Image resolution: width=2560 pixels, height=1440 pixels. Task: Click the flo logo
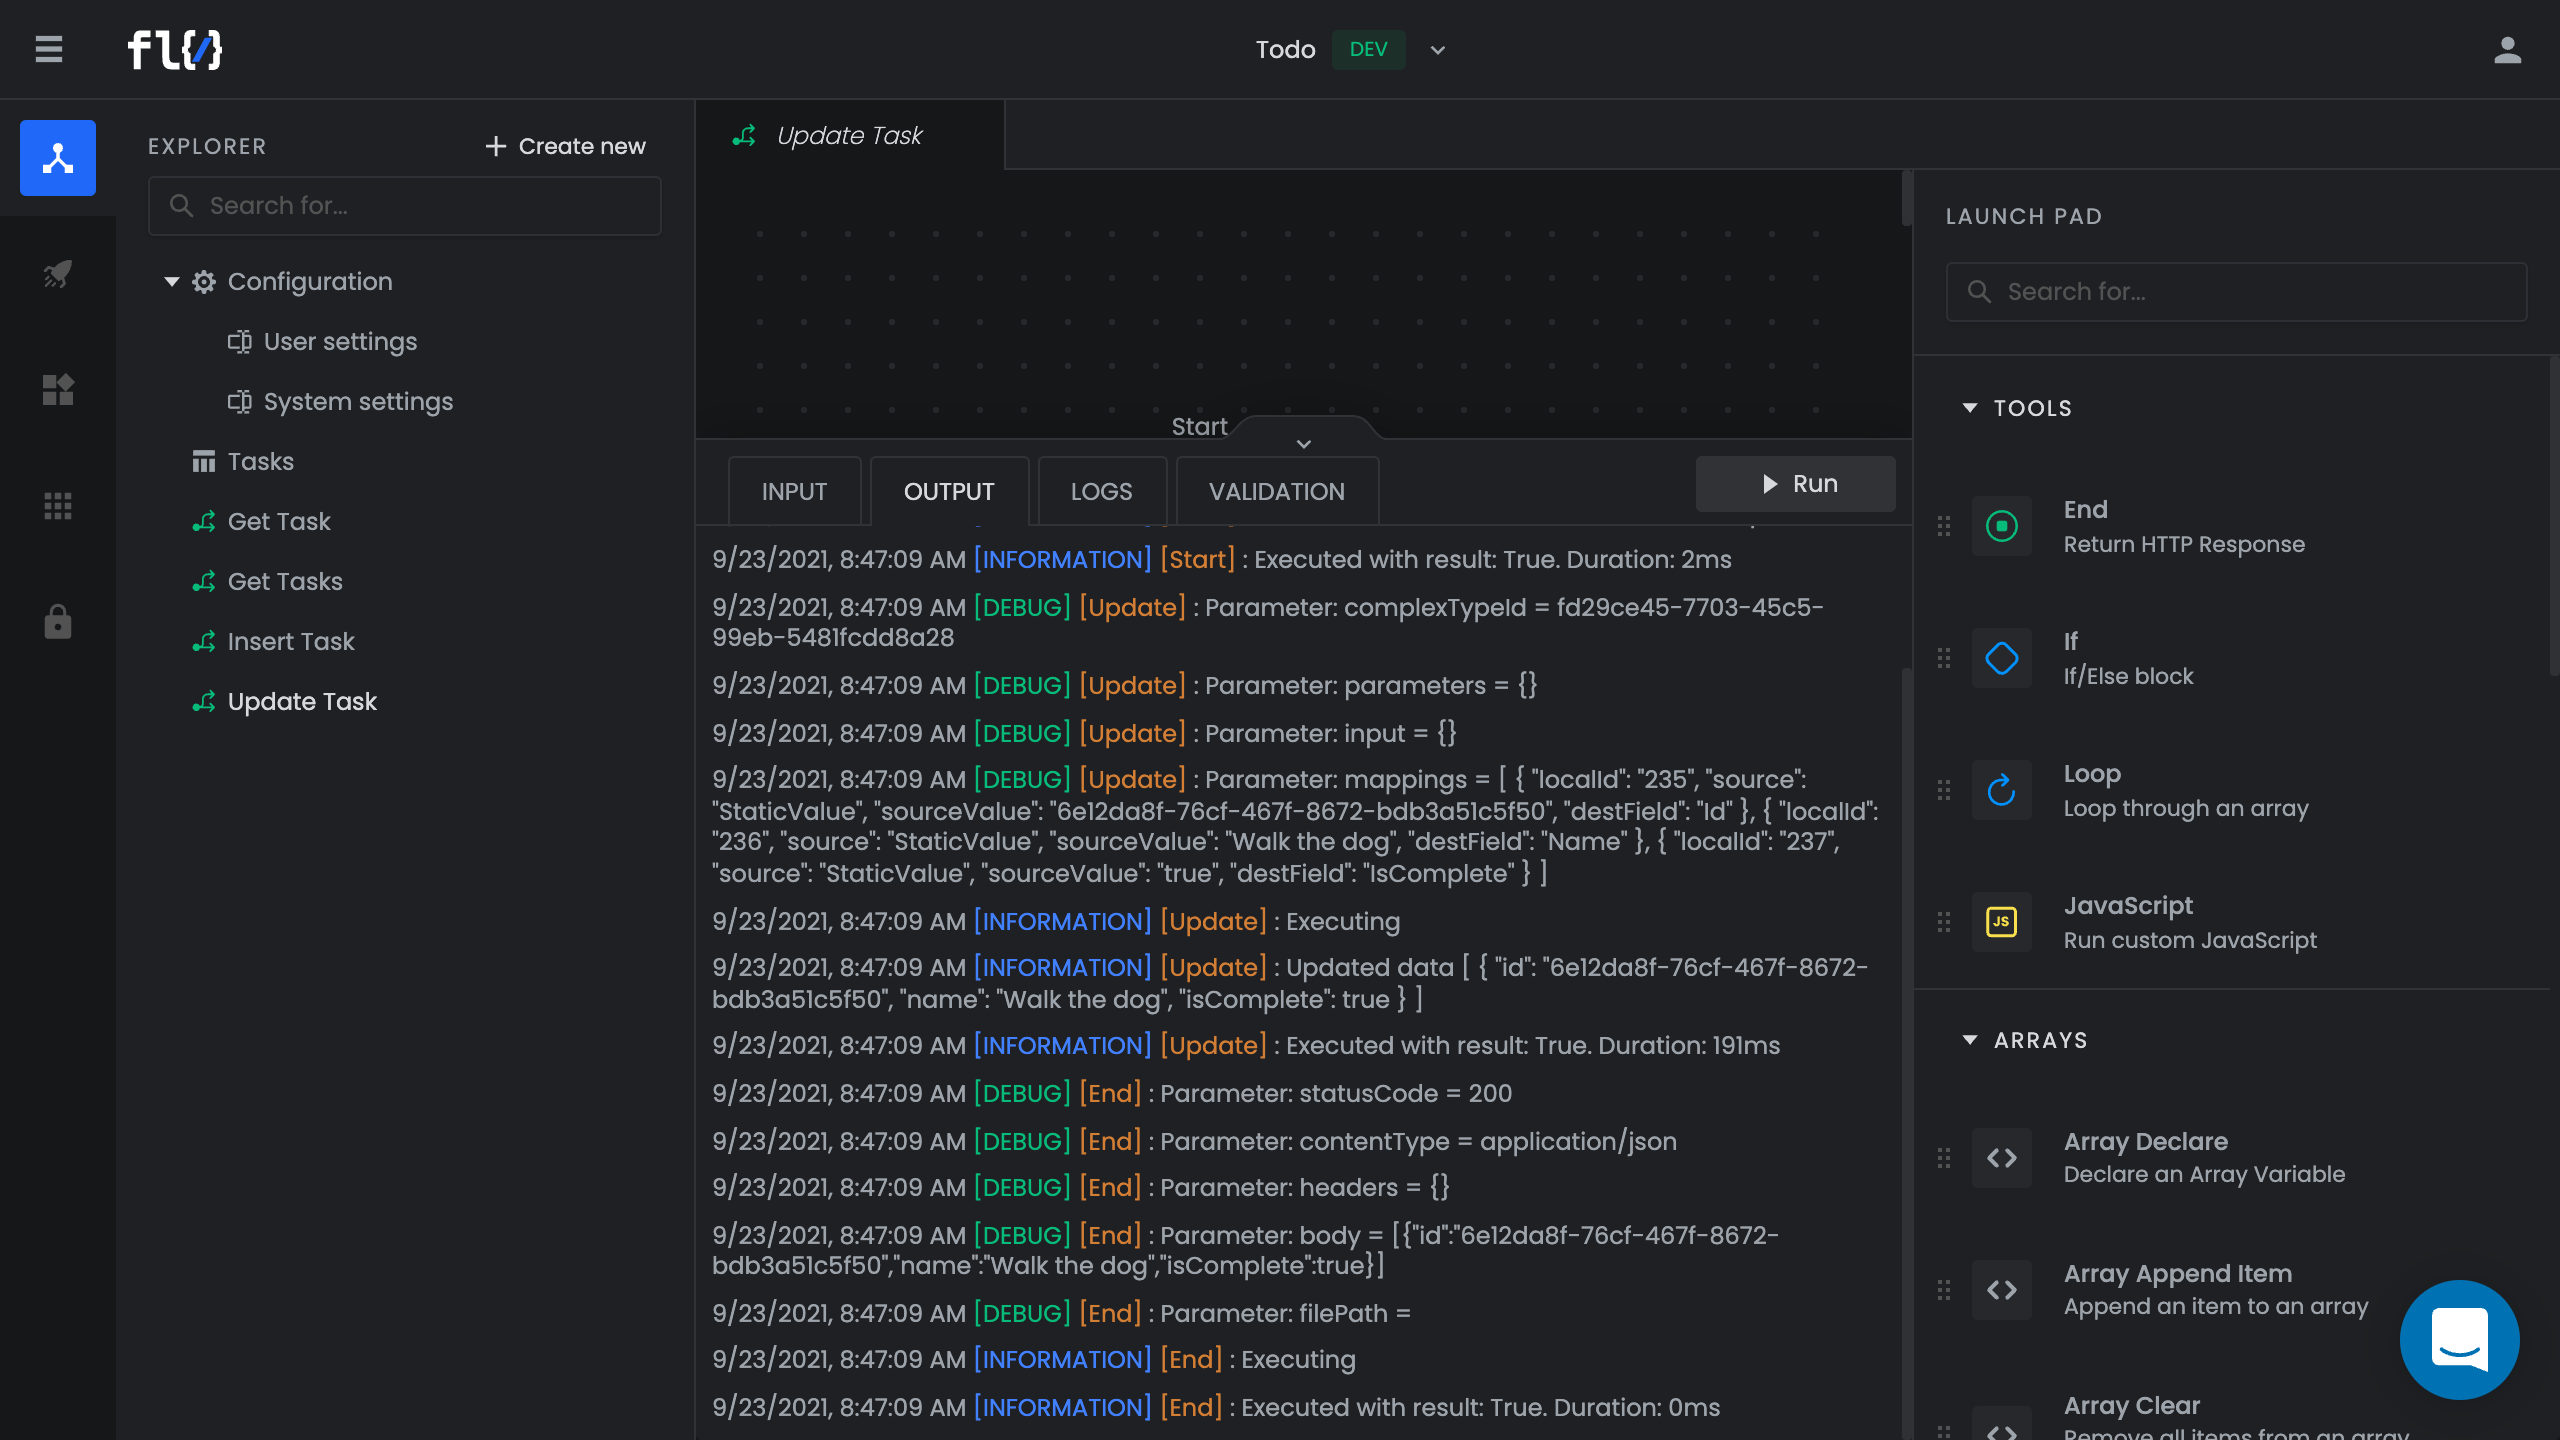pyautogui.click(x=175, y=49)
